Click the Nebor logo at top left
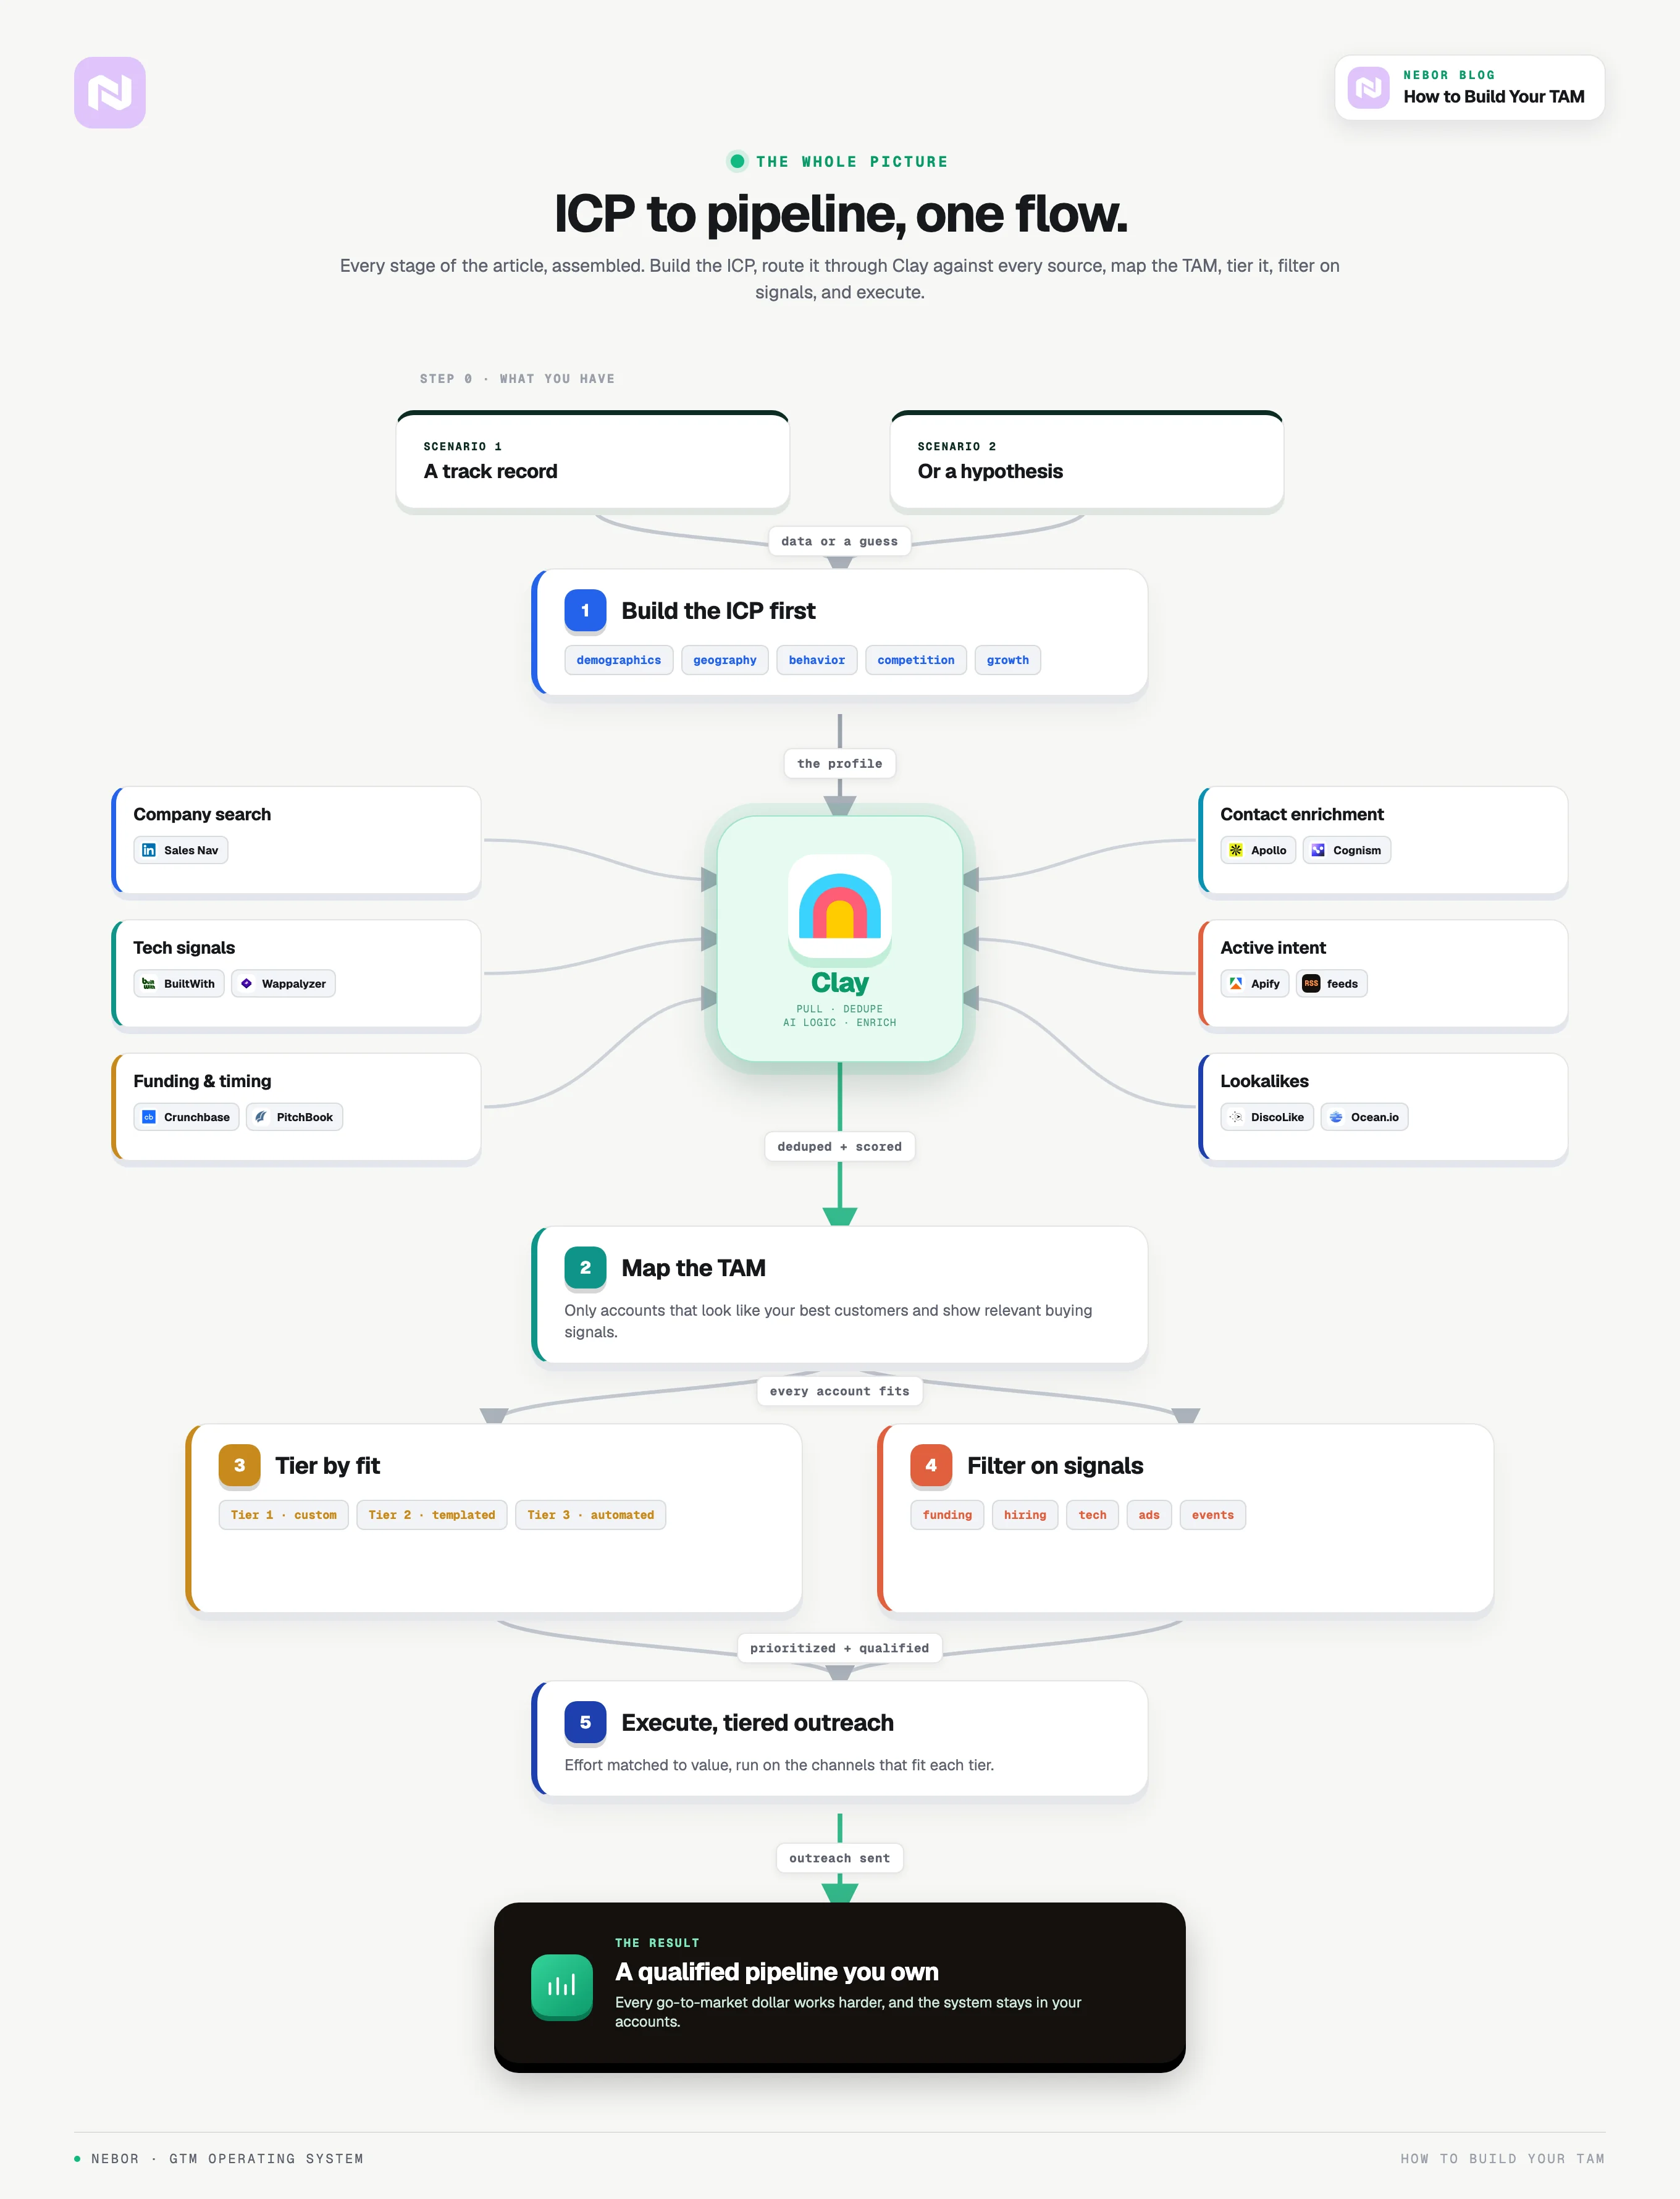Screen dimensions: 1680x2199 110,93
